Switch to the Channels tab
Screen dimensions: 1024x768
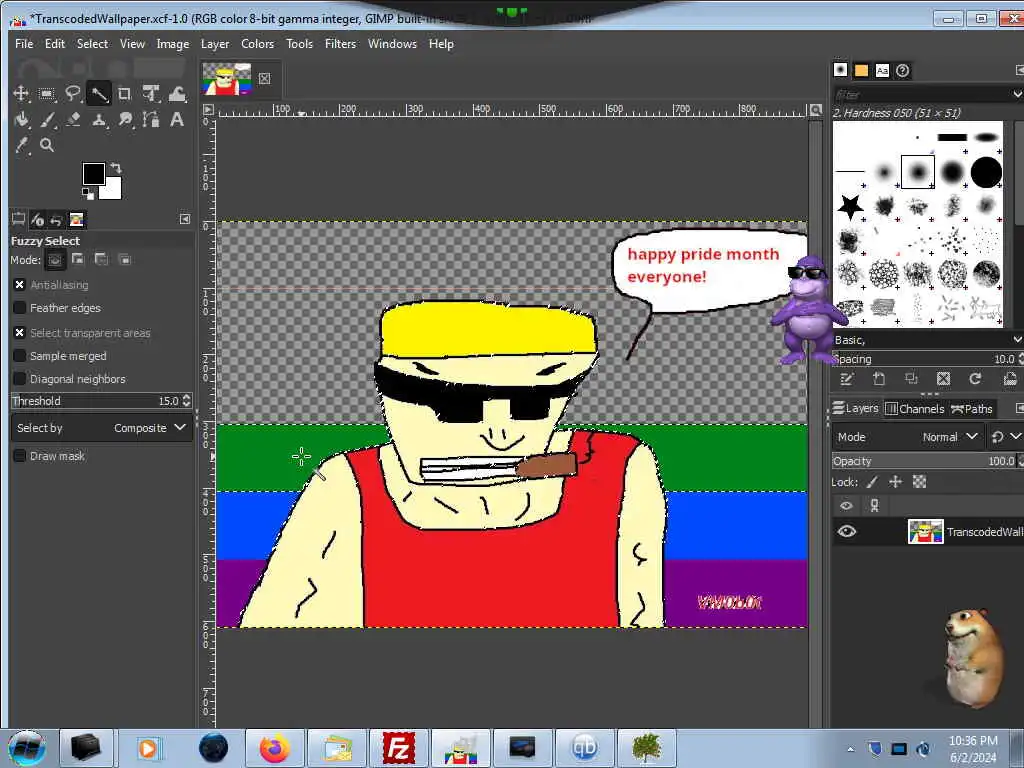[914, 409]
